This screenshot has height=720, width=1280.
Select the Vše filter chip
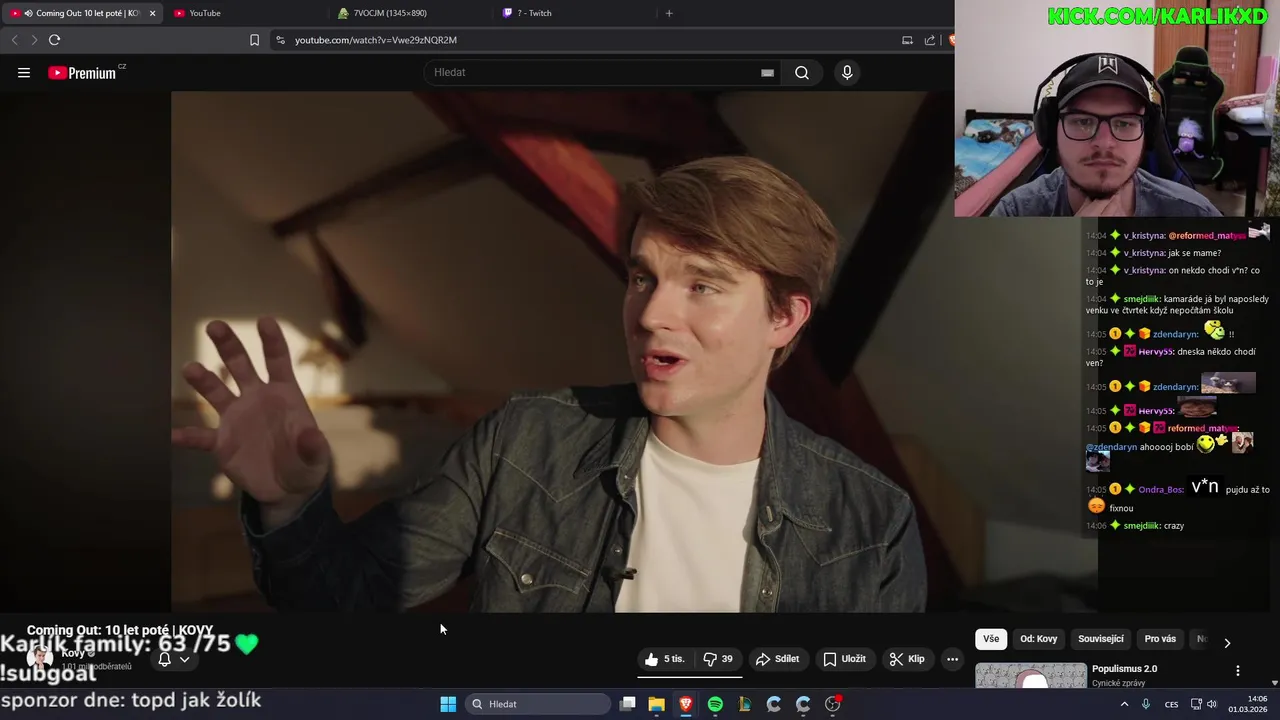pos(990,639)
